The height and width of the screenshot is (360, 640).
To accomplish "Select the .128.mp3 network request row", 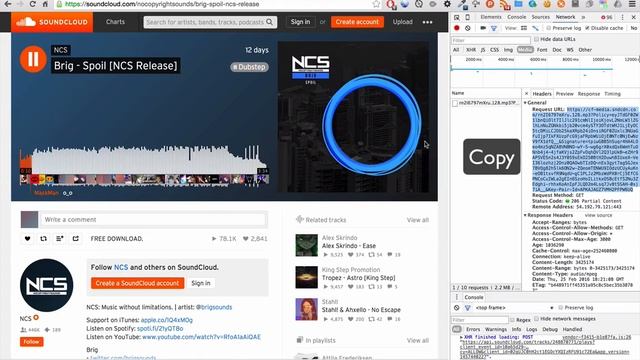I will pos(486,103).
